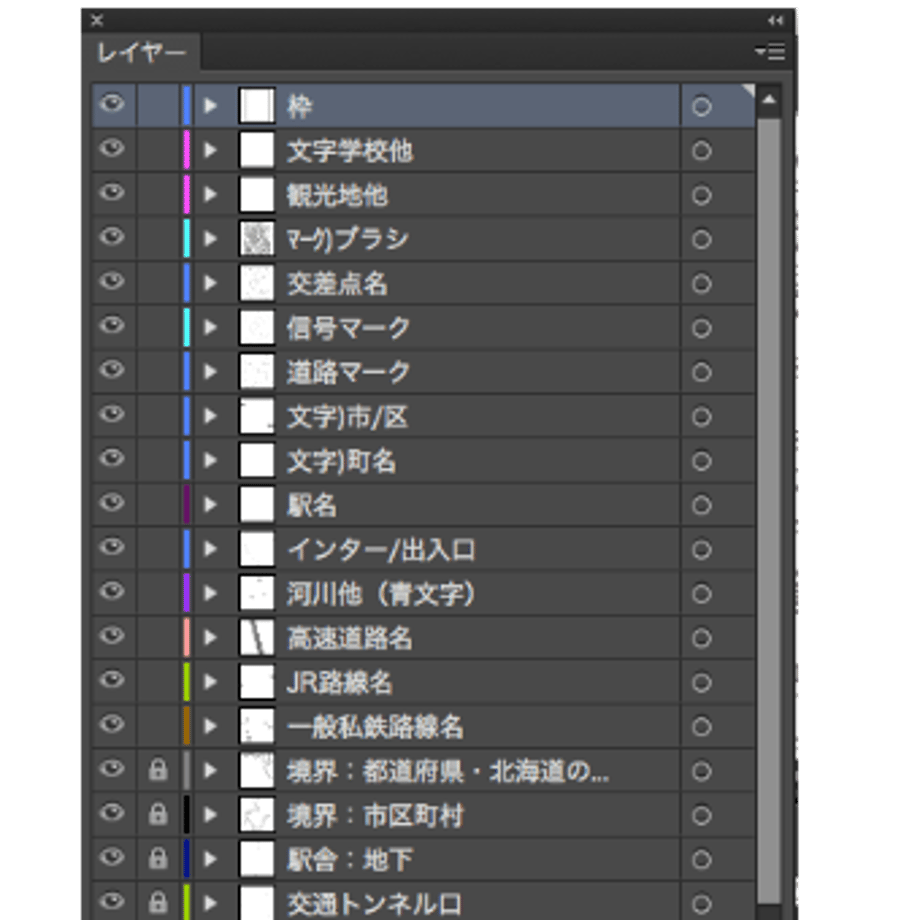Select the 信号マーク layer name

[x=349, y=328]
